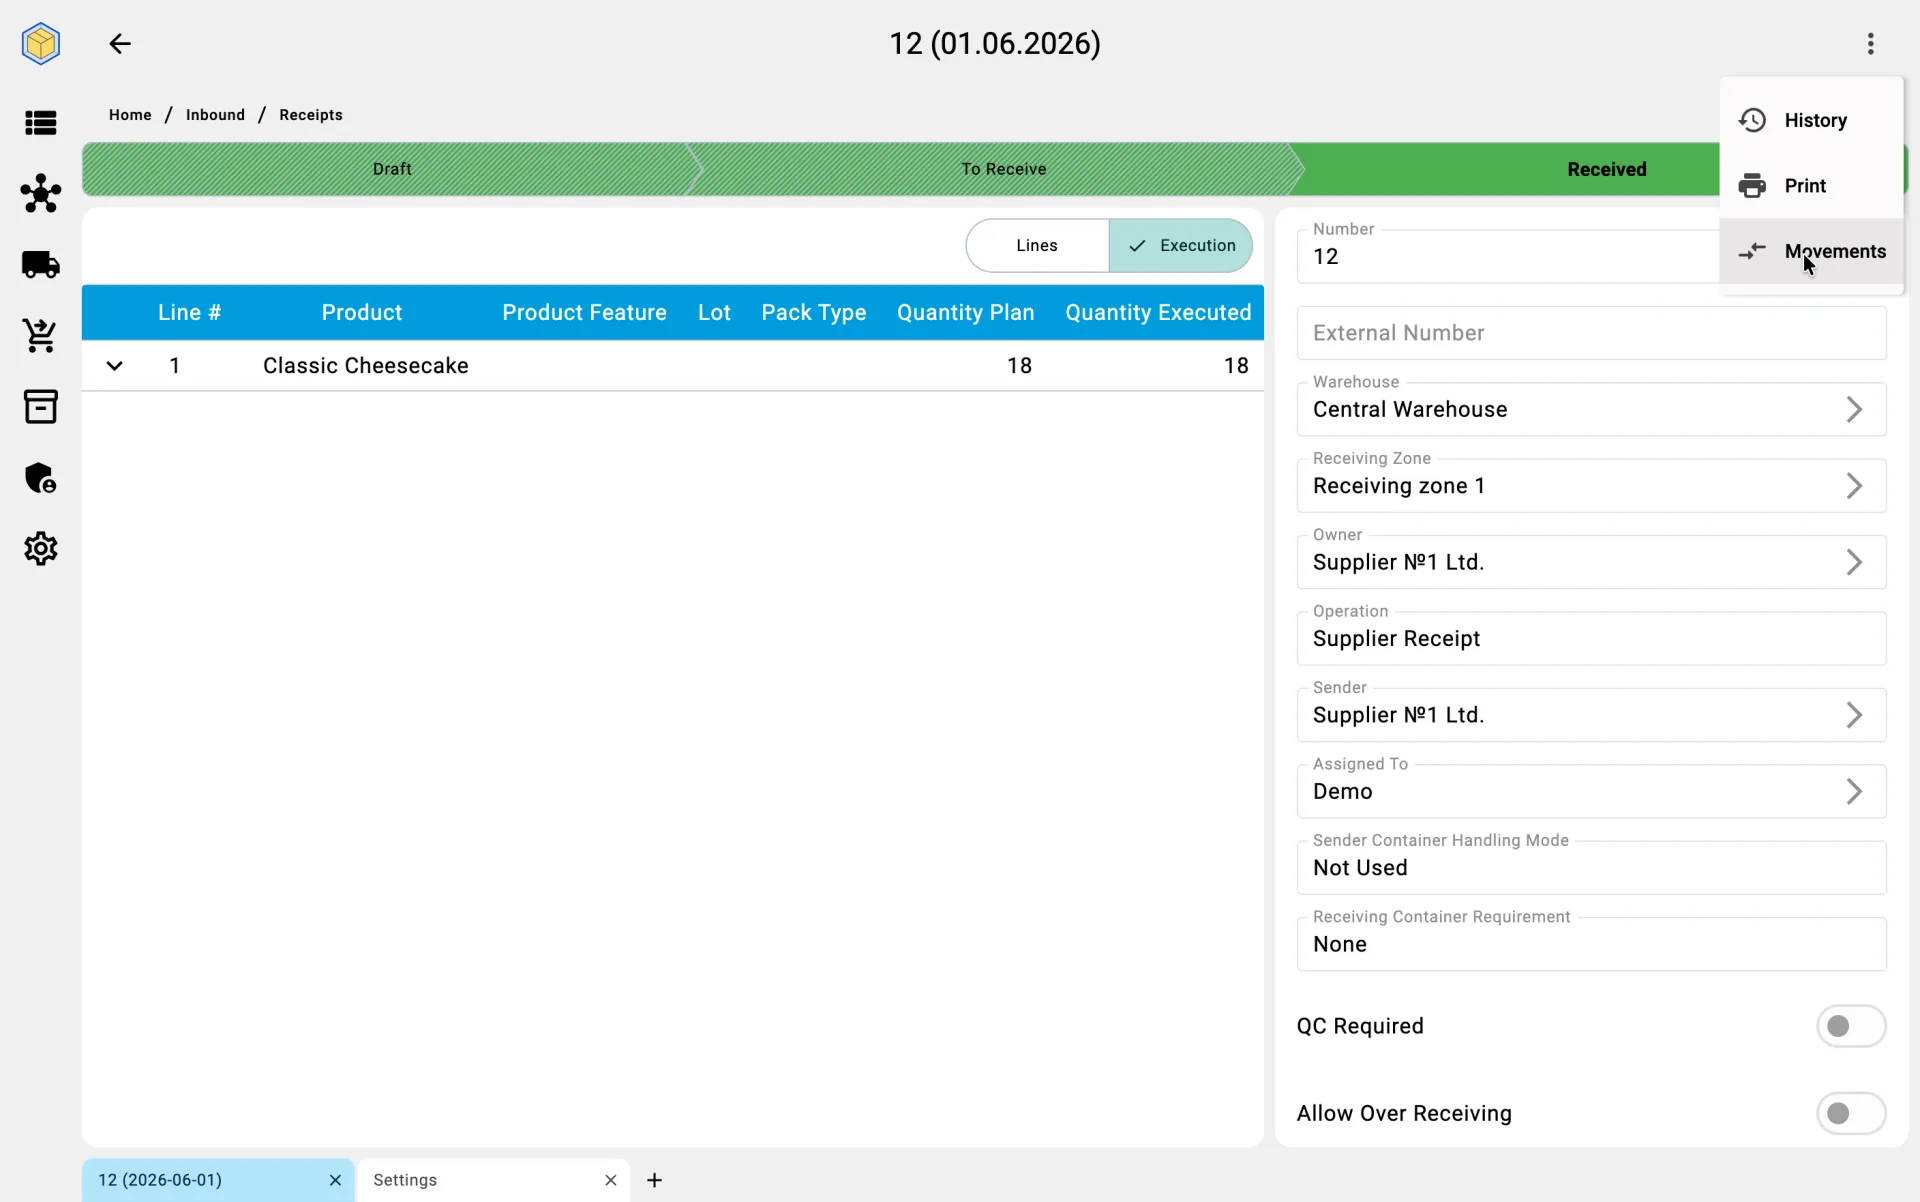Click the cube app logo
This screenshot has width=1920, height=1202.
click(x=41, y=44)
